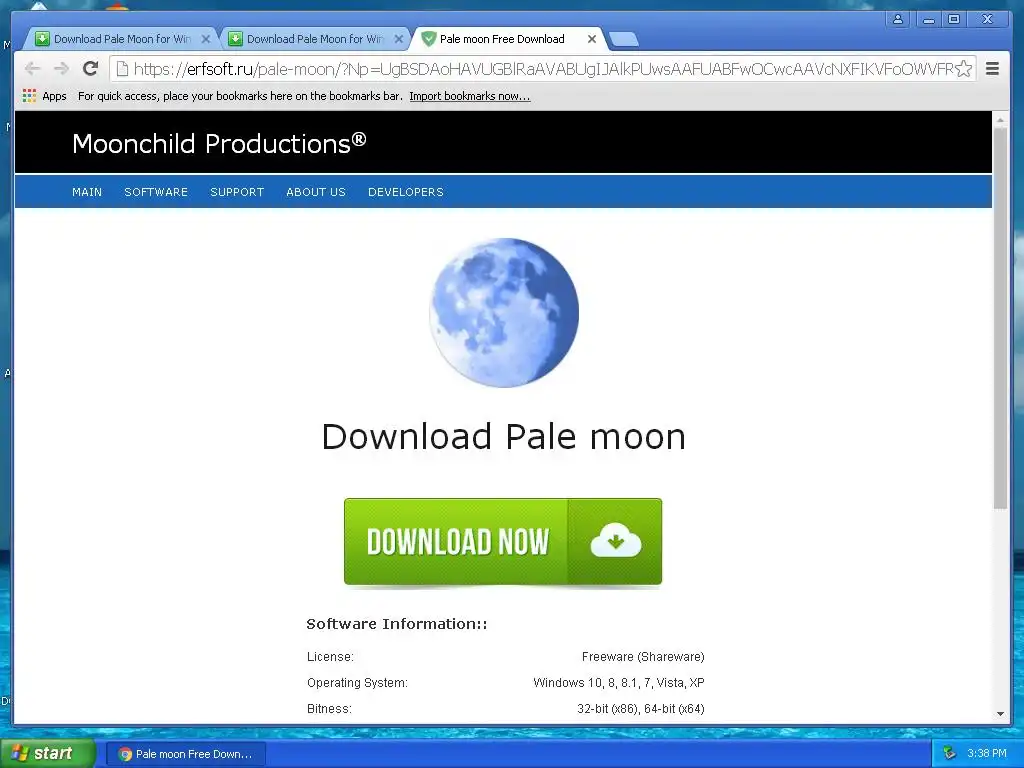Open the MAIN navigation item
The height and width of the screenshot is (768, 1024).
coord(87,192)
